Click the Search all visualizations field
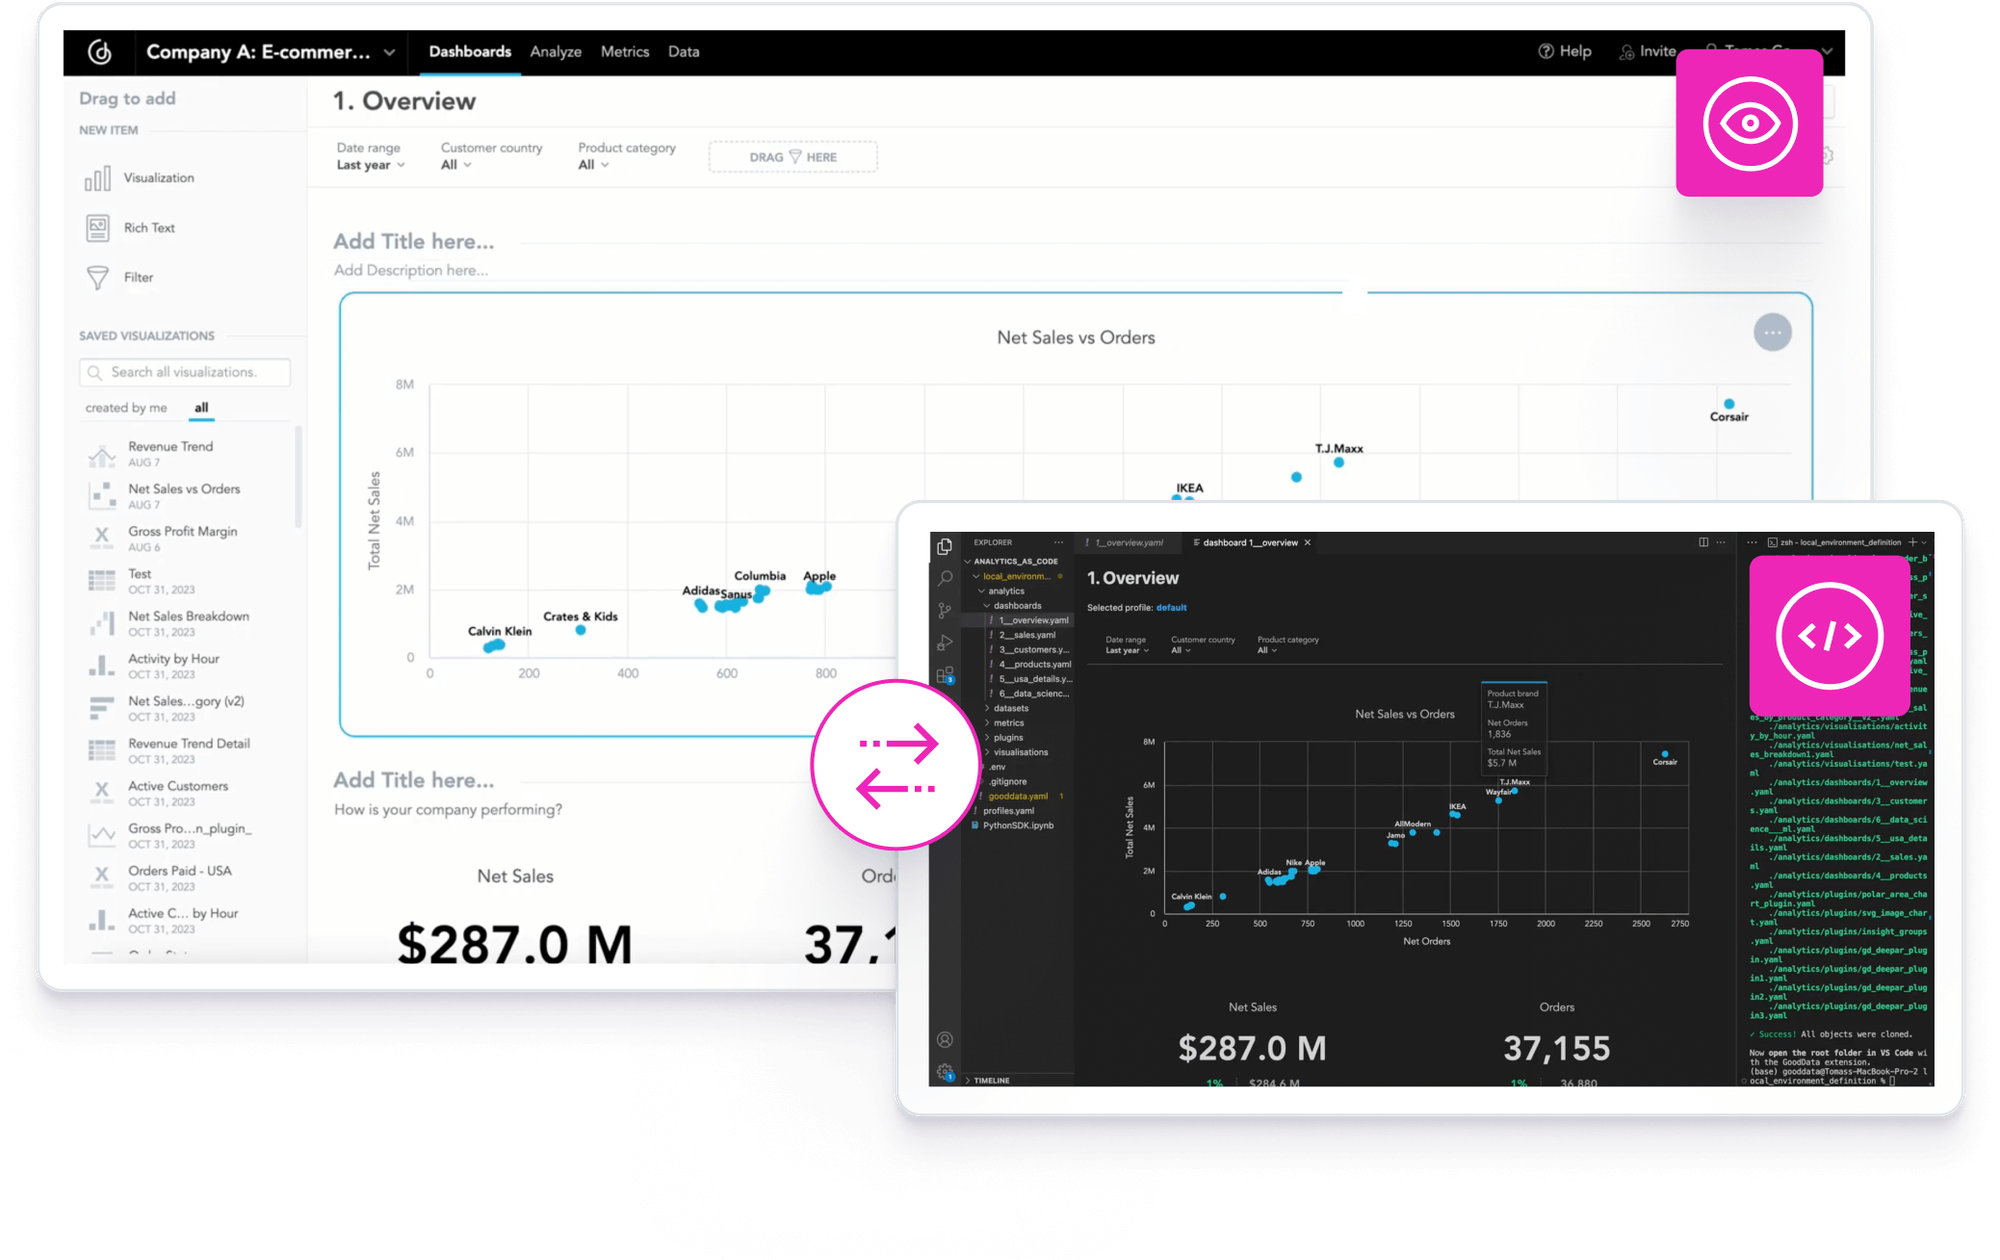Viewport: 2000px width, 1260px height. 183,371
